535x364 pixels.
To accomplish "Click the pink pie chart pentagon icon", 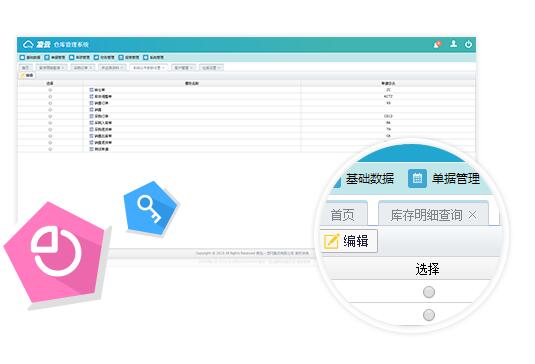I will [x=56, y=252].
